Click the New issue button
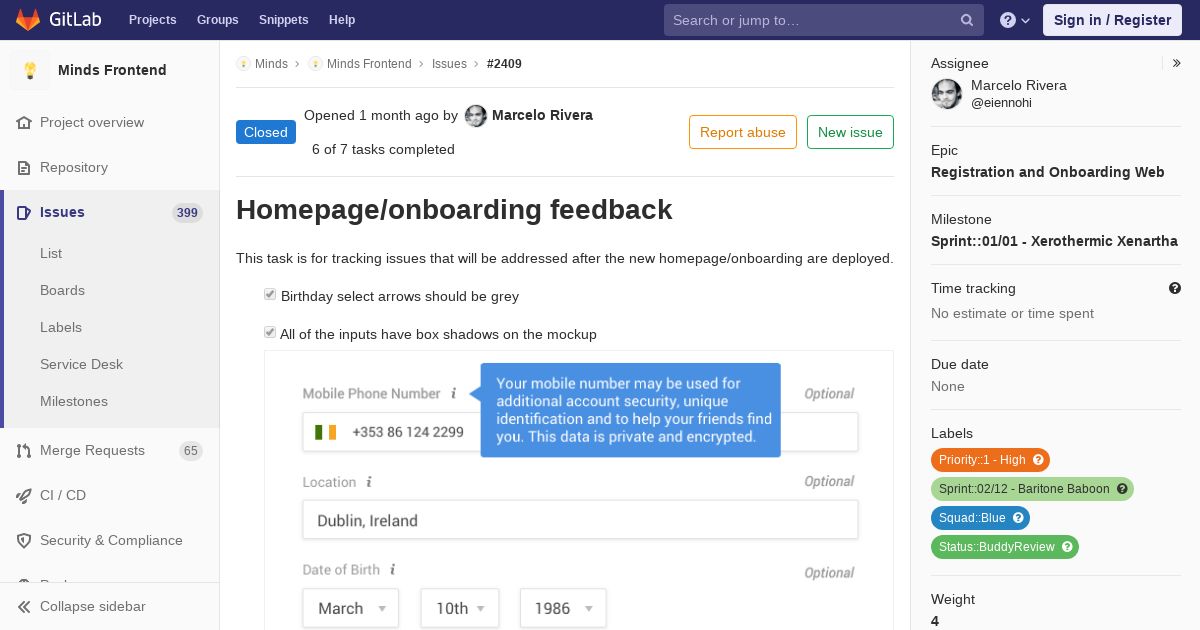 click(850, 132)
